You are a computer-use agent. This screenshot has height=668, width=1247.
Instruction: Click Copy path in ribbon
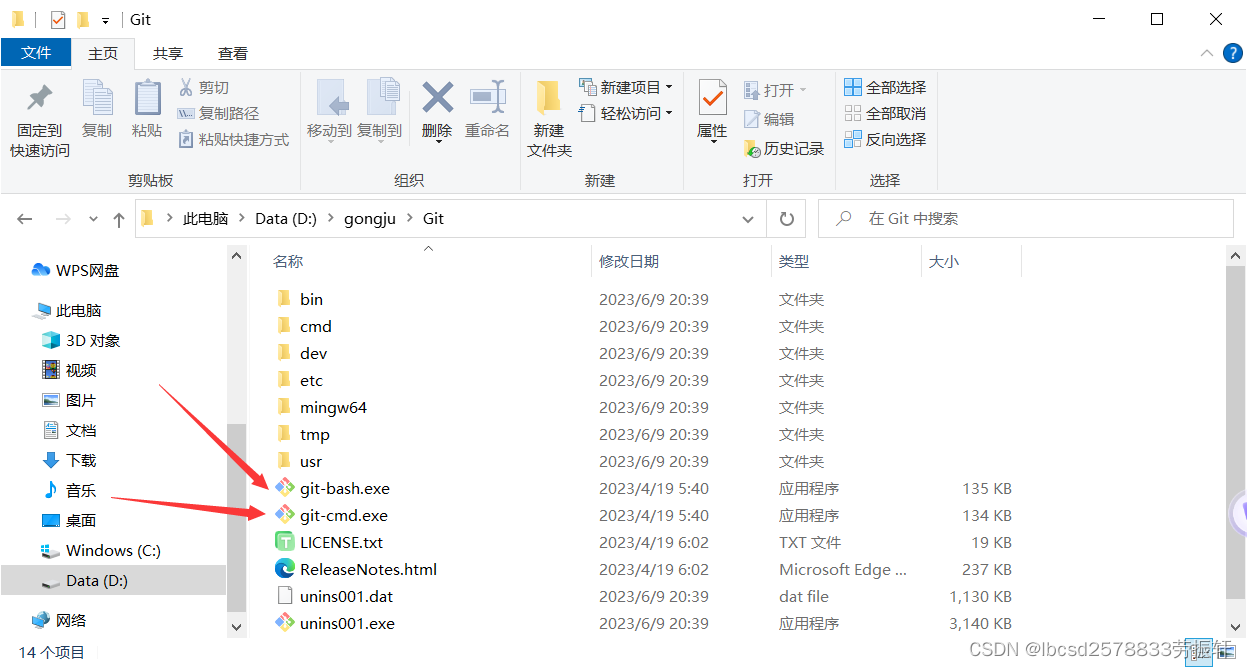click(x=218, y=114)
